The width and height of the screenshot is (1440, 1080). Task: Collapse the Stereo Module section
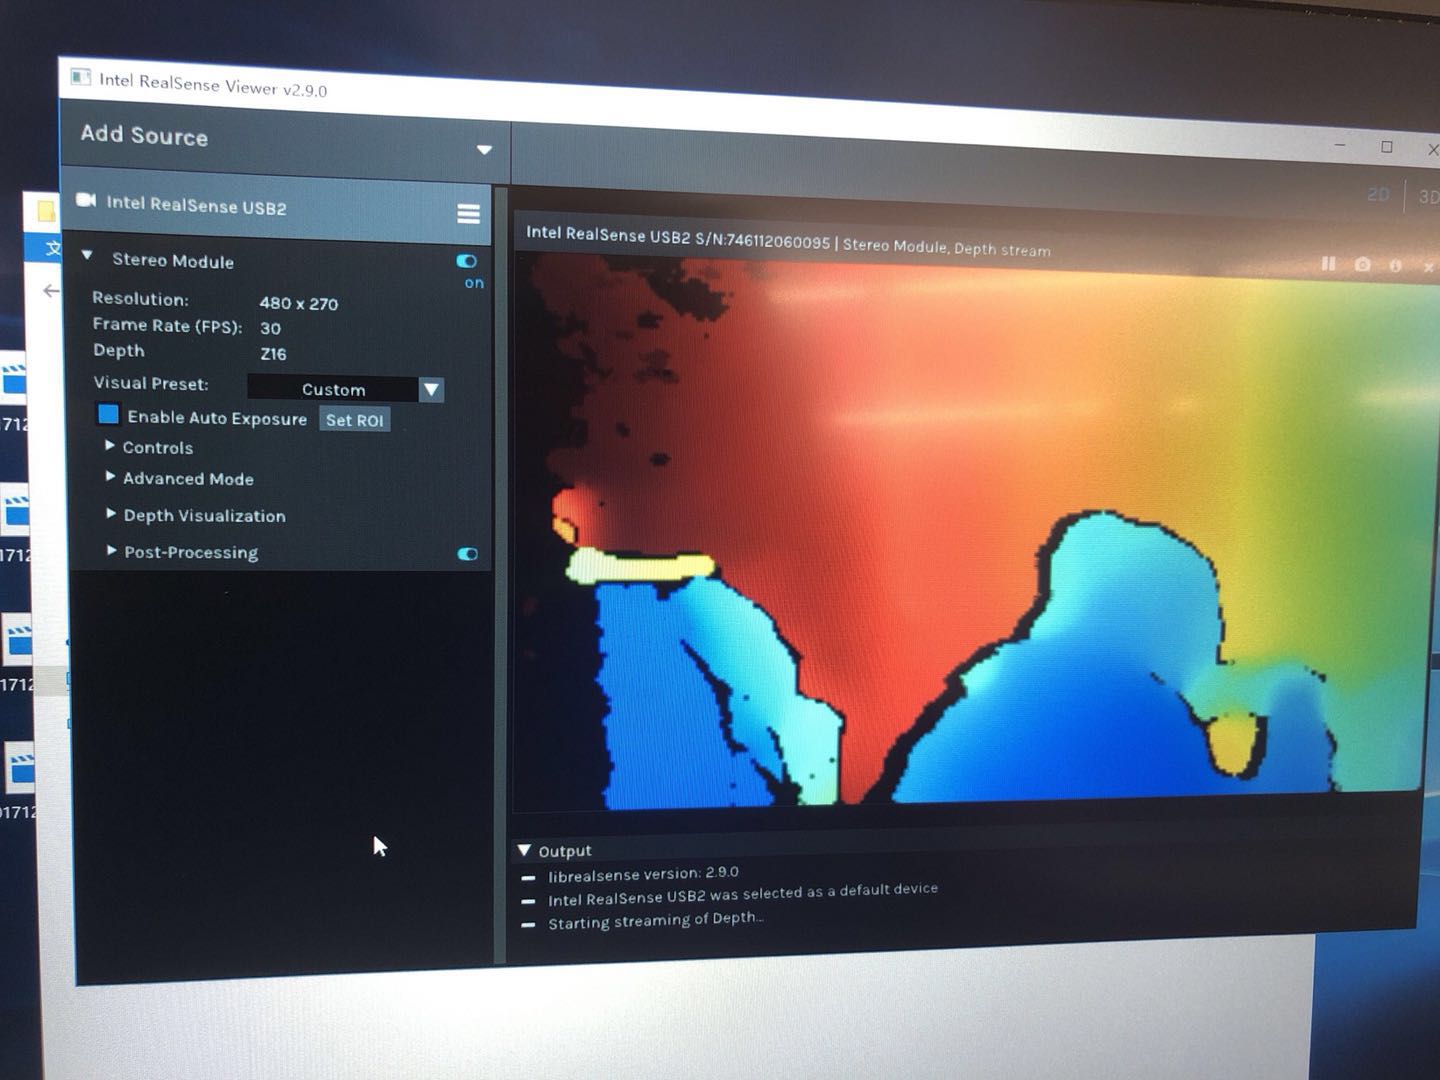88,256
